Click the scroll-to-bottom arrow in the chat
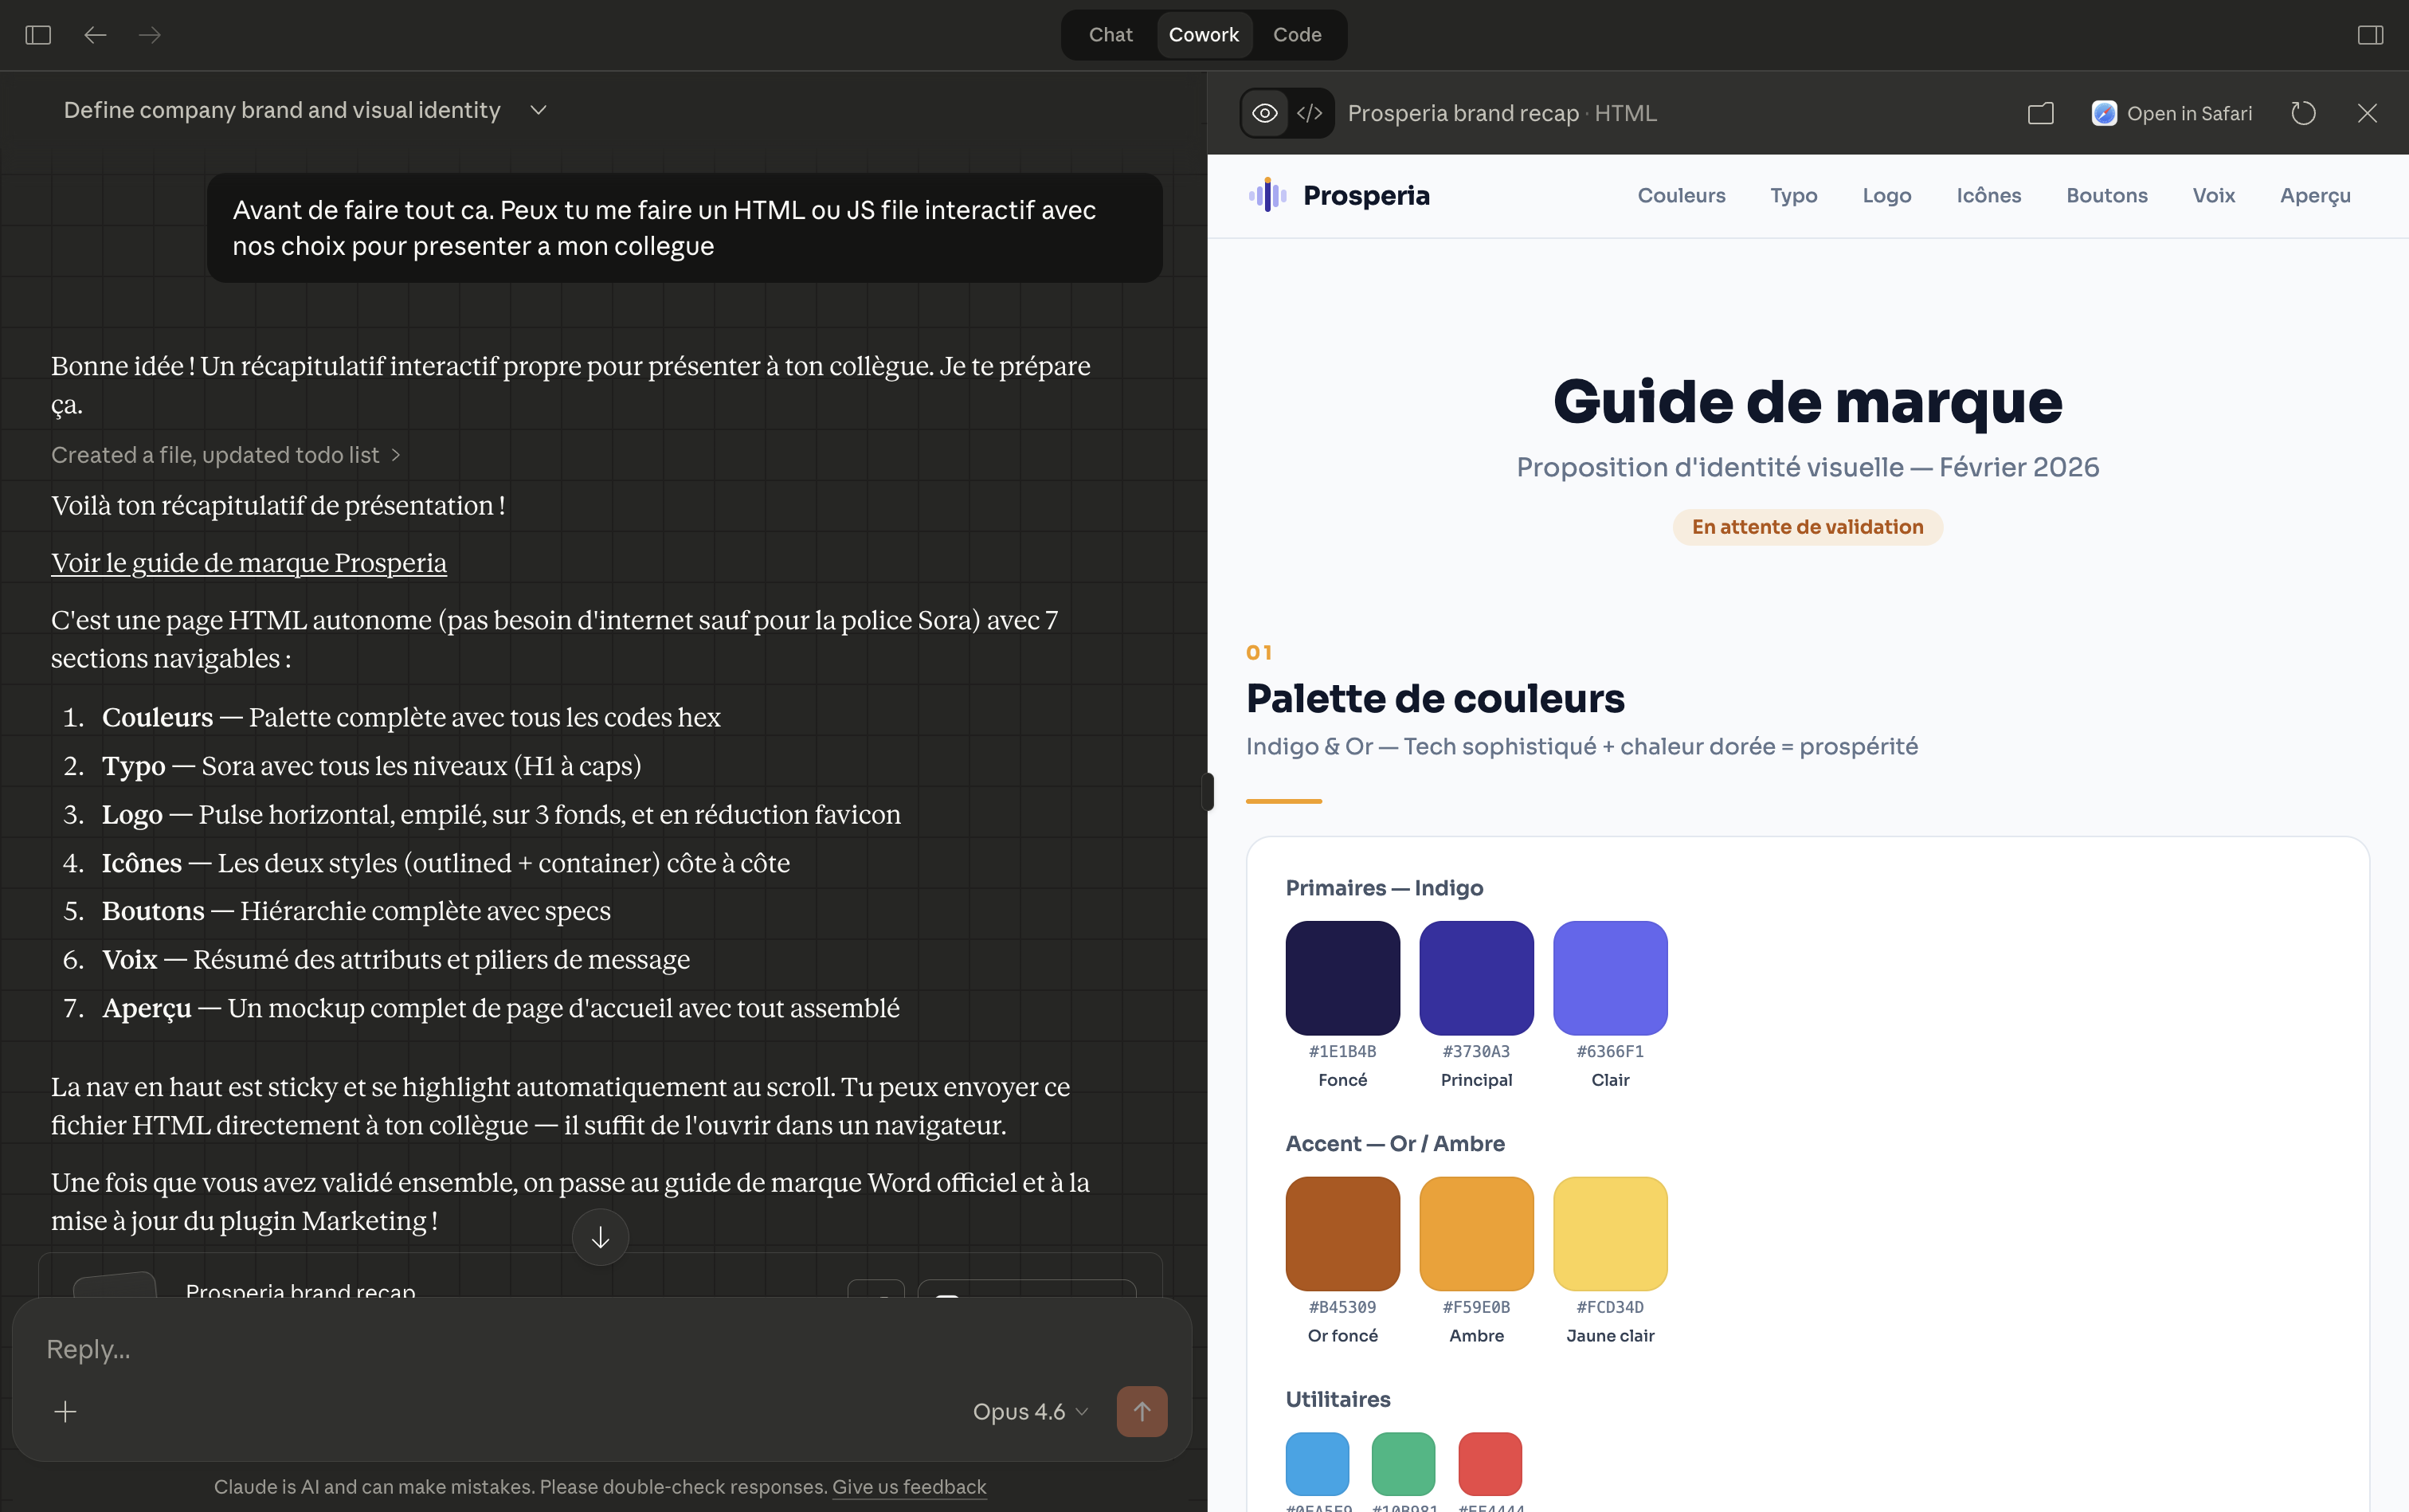This screenshot has height=1512, width=2409. click(600, 1237)
